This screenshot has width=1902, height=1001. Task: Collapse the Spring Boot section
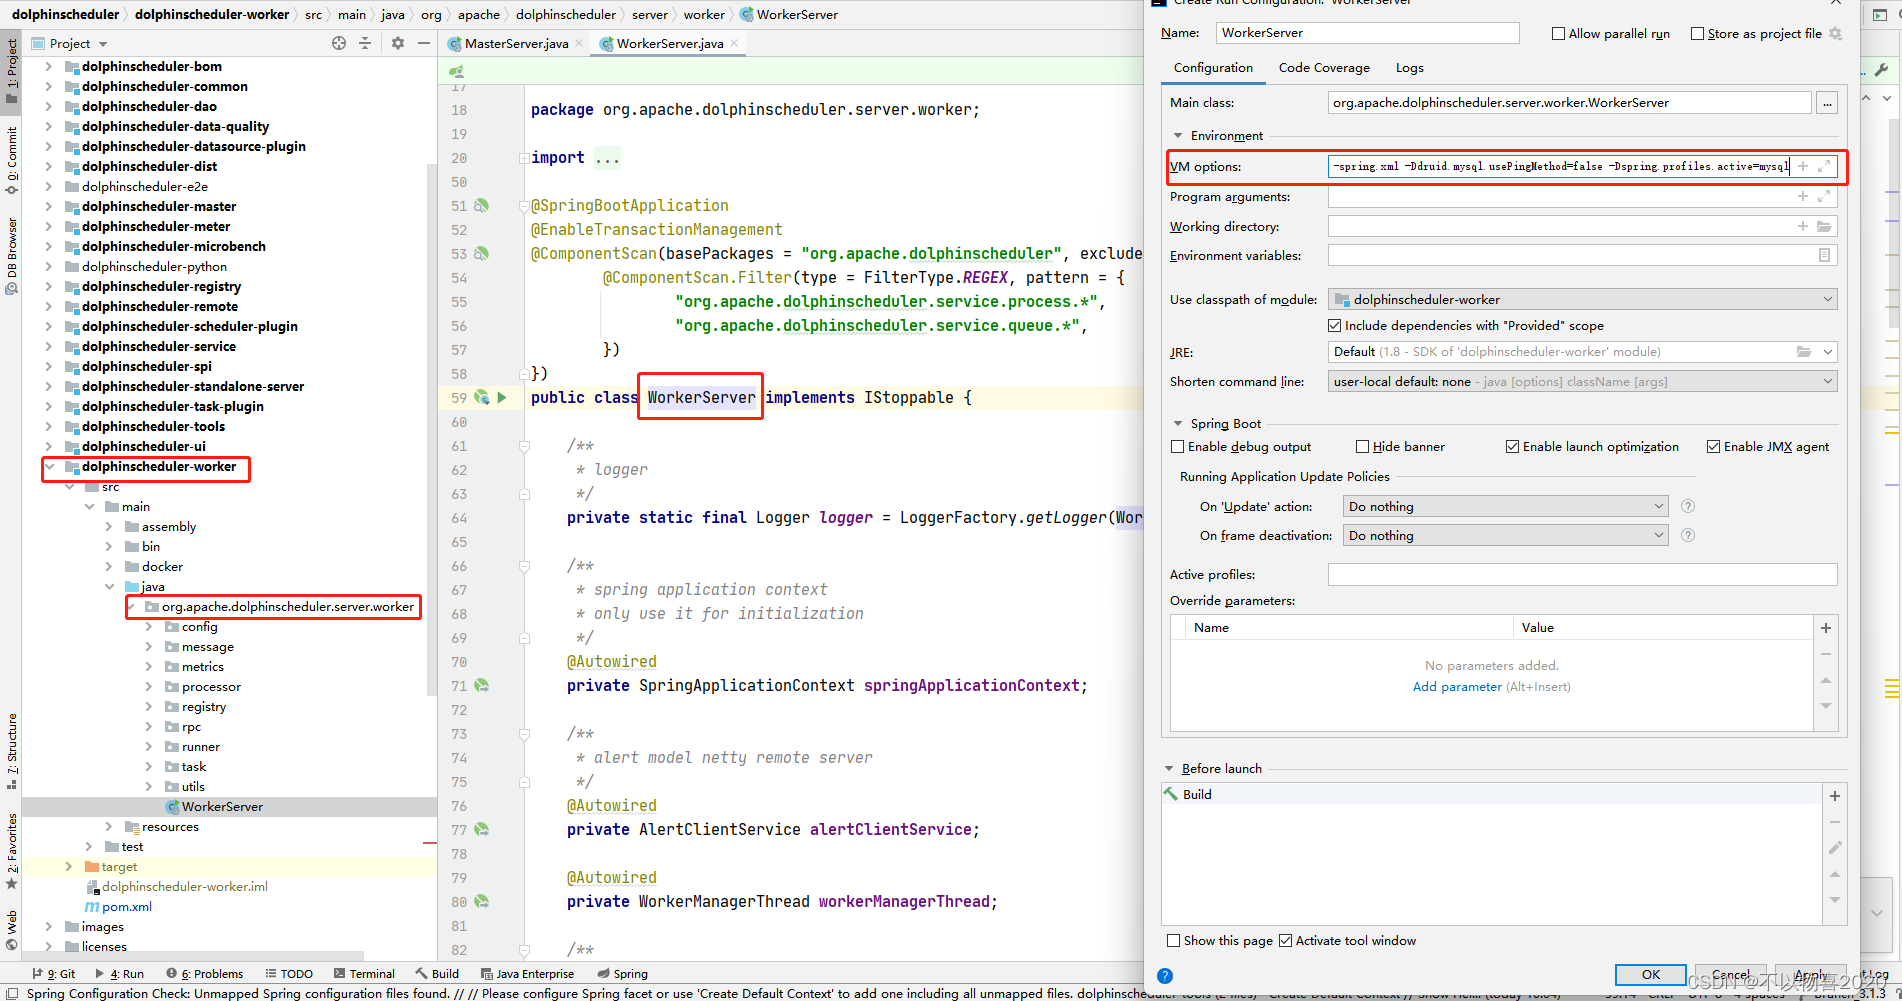(x=1178, y=423)
